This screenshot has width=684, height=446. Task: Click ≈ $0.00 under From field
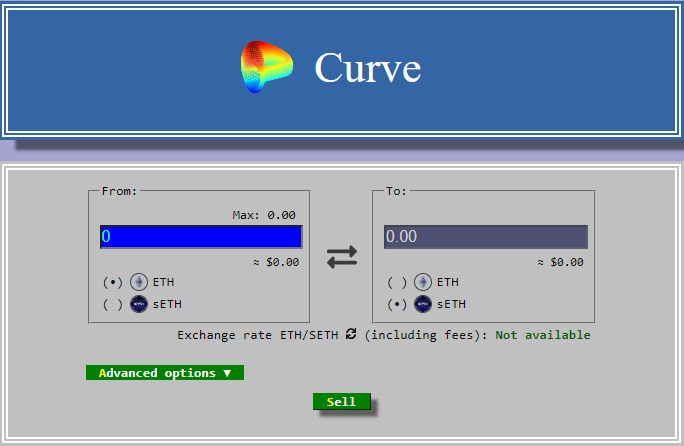click(x=276, y=262)
